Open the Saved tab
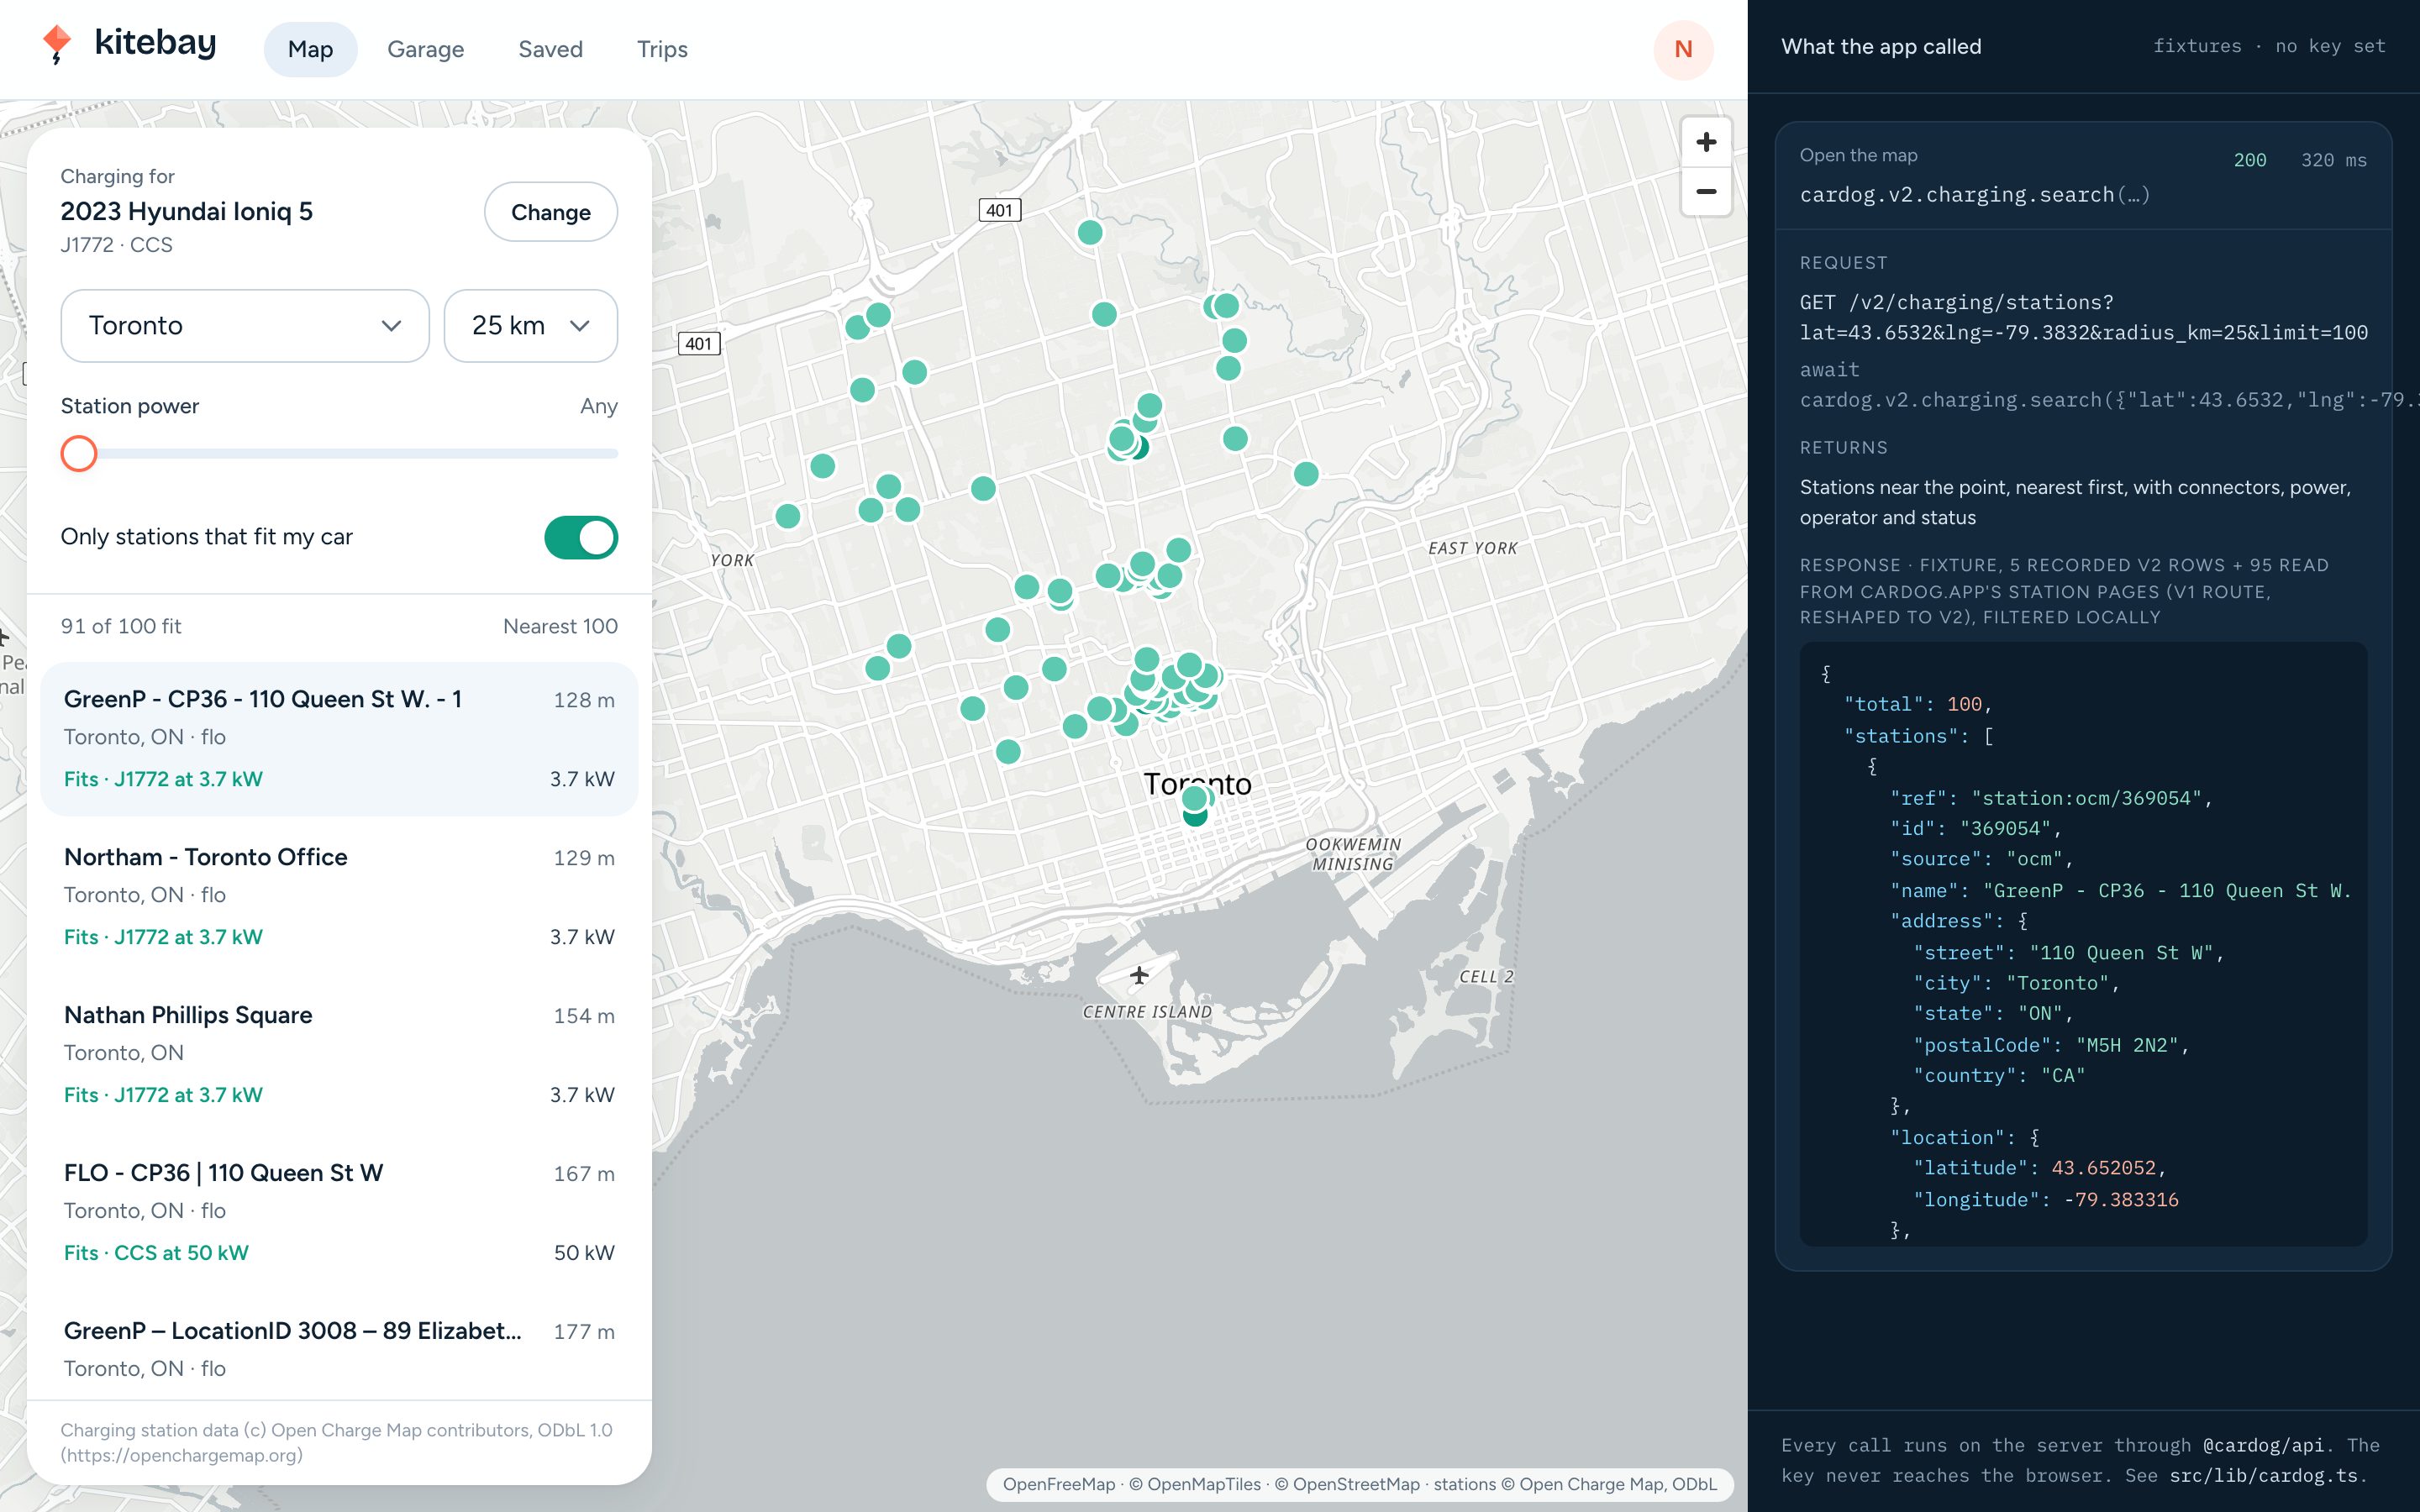2420x1512 pixels. click(x=550, y=49)
